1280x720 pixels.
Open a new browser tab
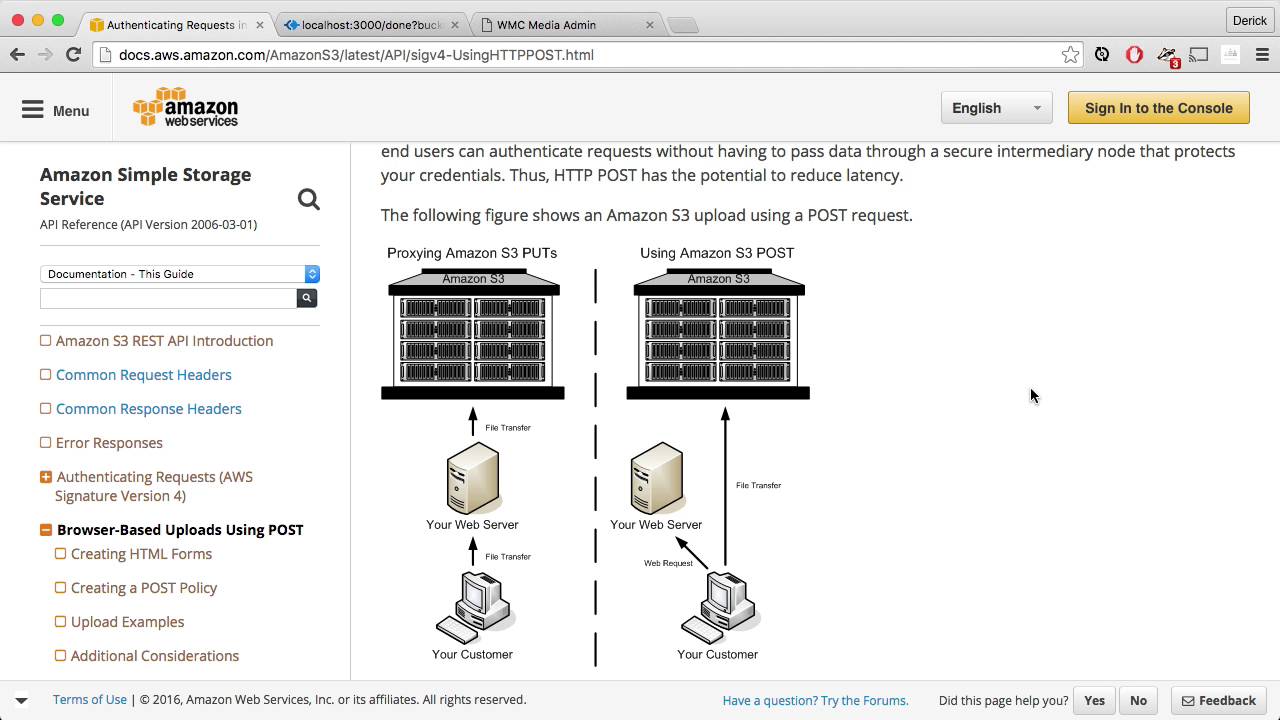coord(682,25)
